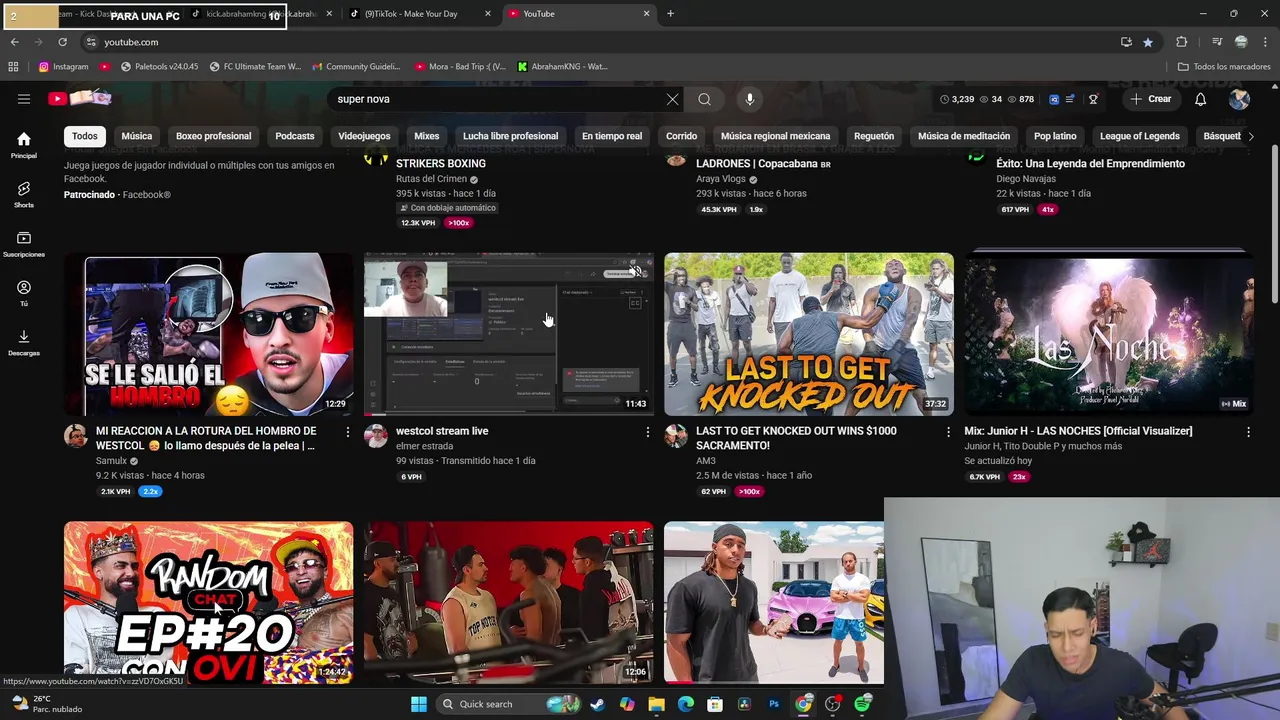The height and width of the screenshot is (720, 1280).
Task: Open Spotify from the taskbar
Action: tap(863, 704)
